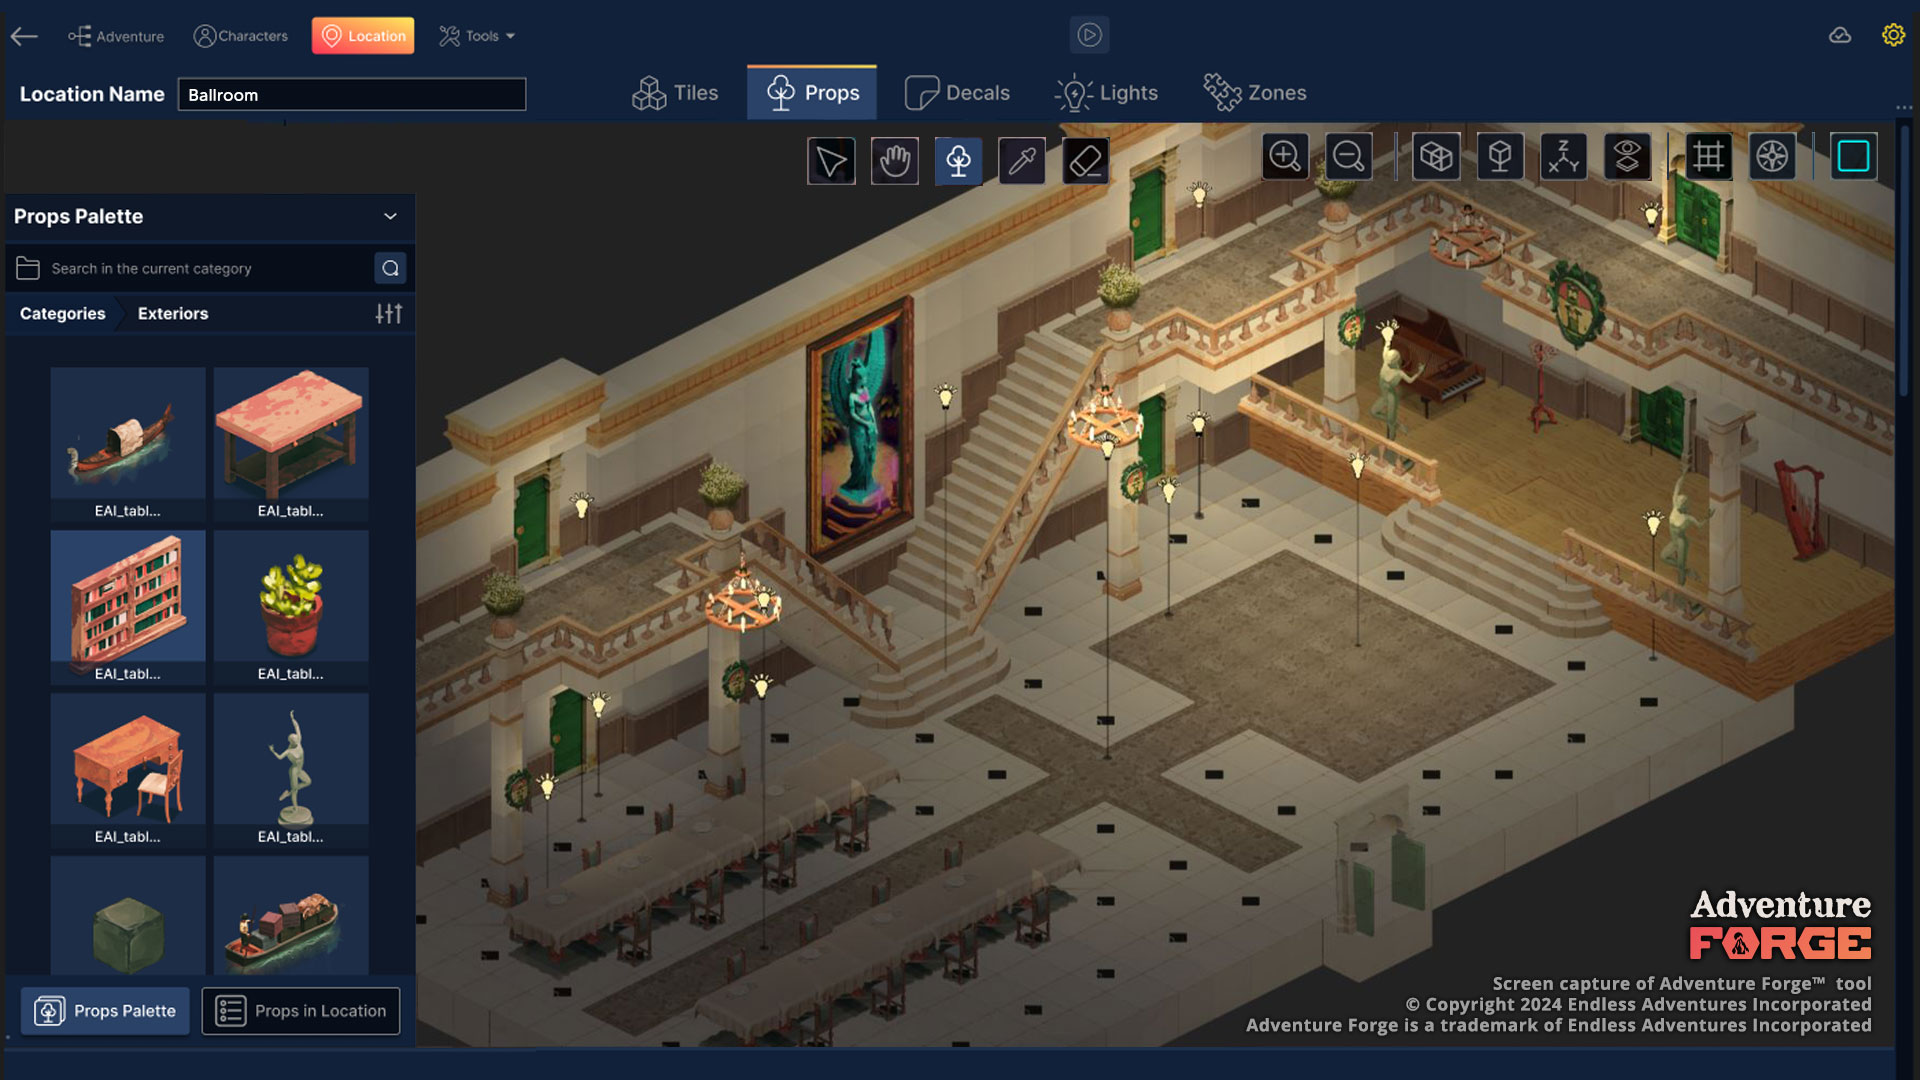This screenshot has height=1080, width=1920.
Task: Select the gondola boat prop
Action: click(x=128, y=444)
